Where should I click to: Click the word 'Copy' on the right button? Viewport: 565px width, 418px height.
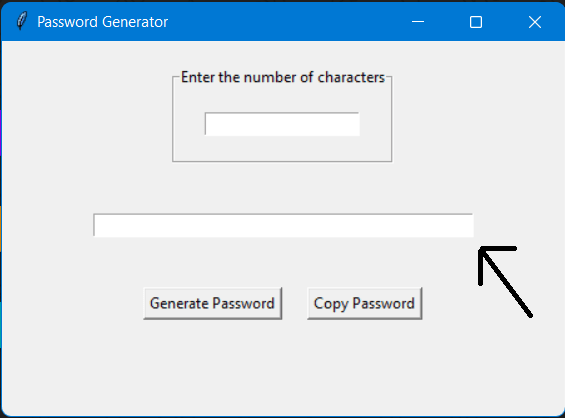point(331,304)
